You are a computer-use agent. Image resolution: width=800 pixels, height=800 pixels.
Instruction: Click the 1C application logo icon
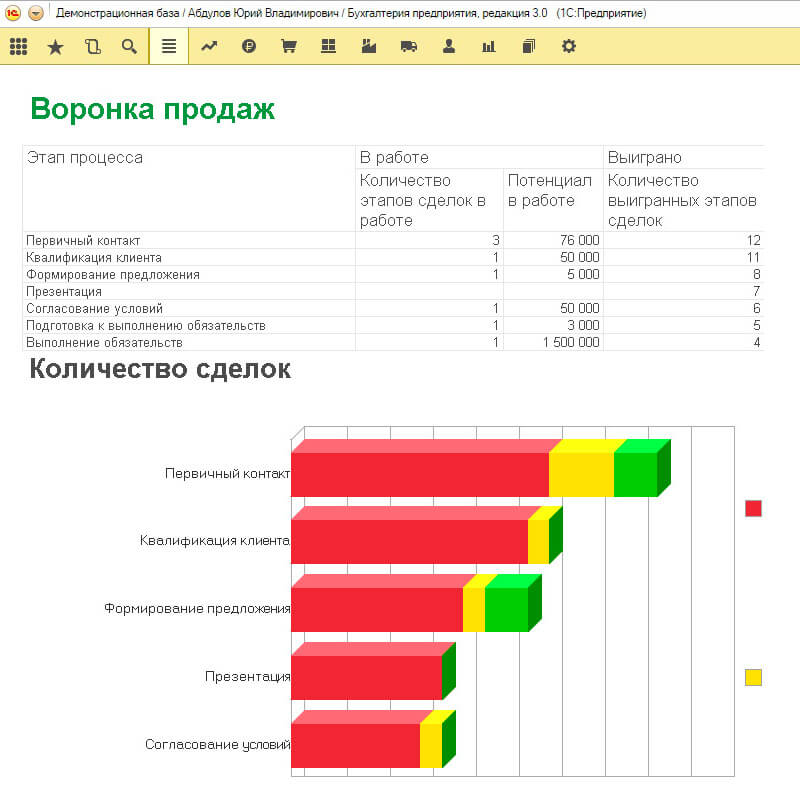pos(12,13)
